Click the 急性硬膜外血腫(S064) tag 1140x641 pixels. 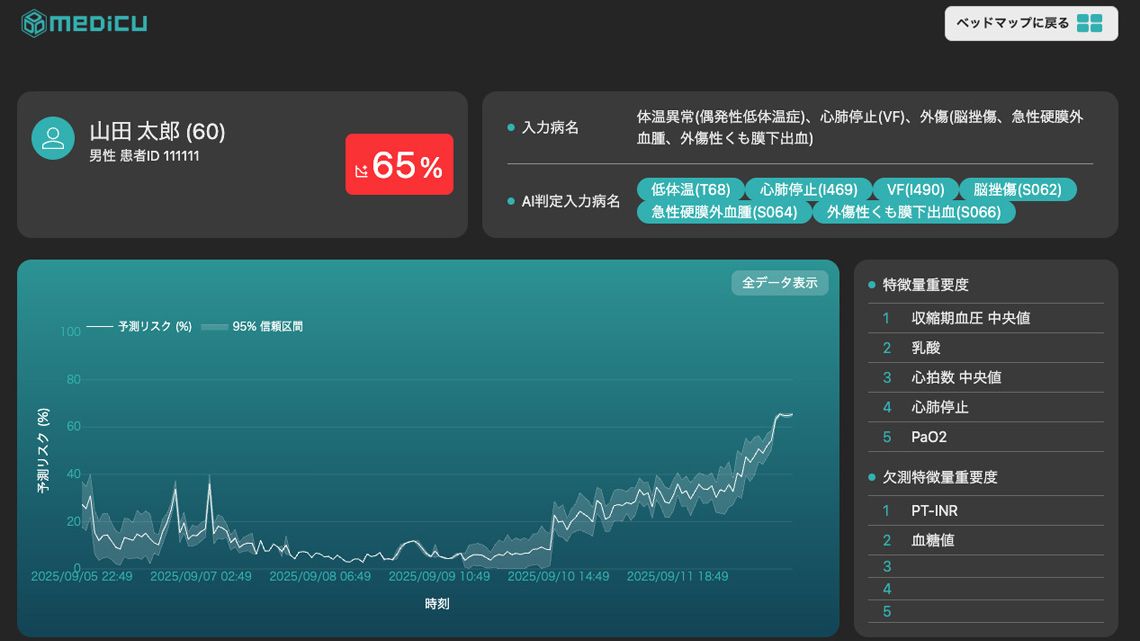click(724, 212)
